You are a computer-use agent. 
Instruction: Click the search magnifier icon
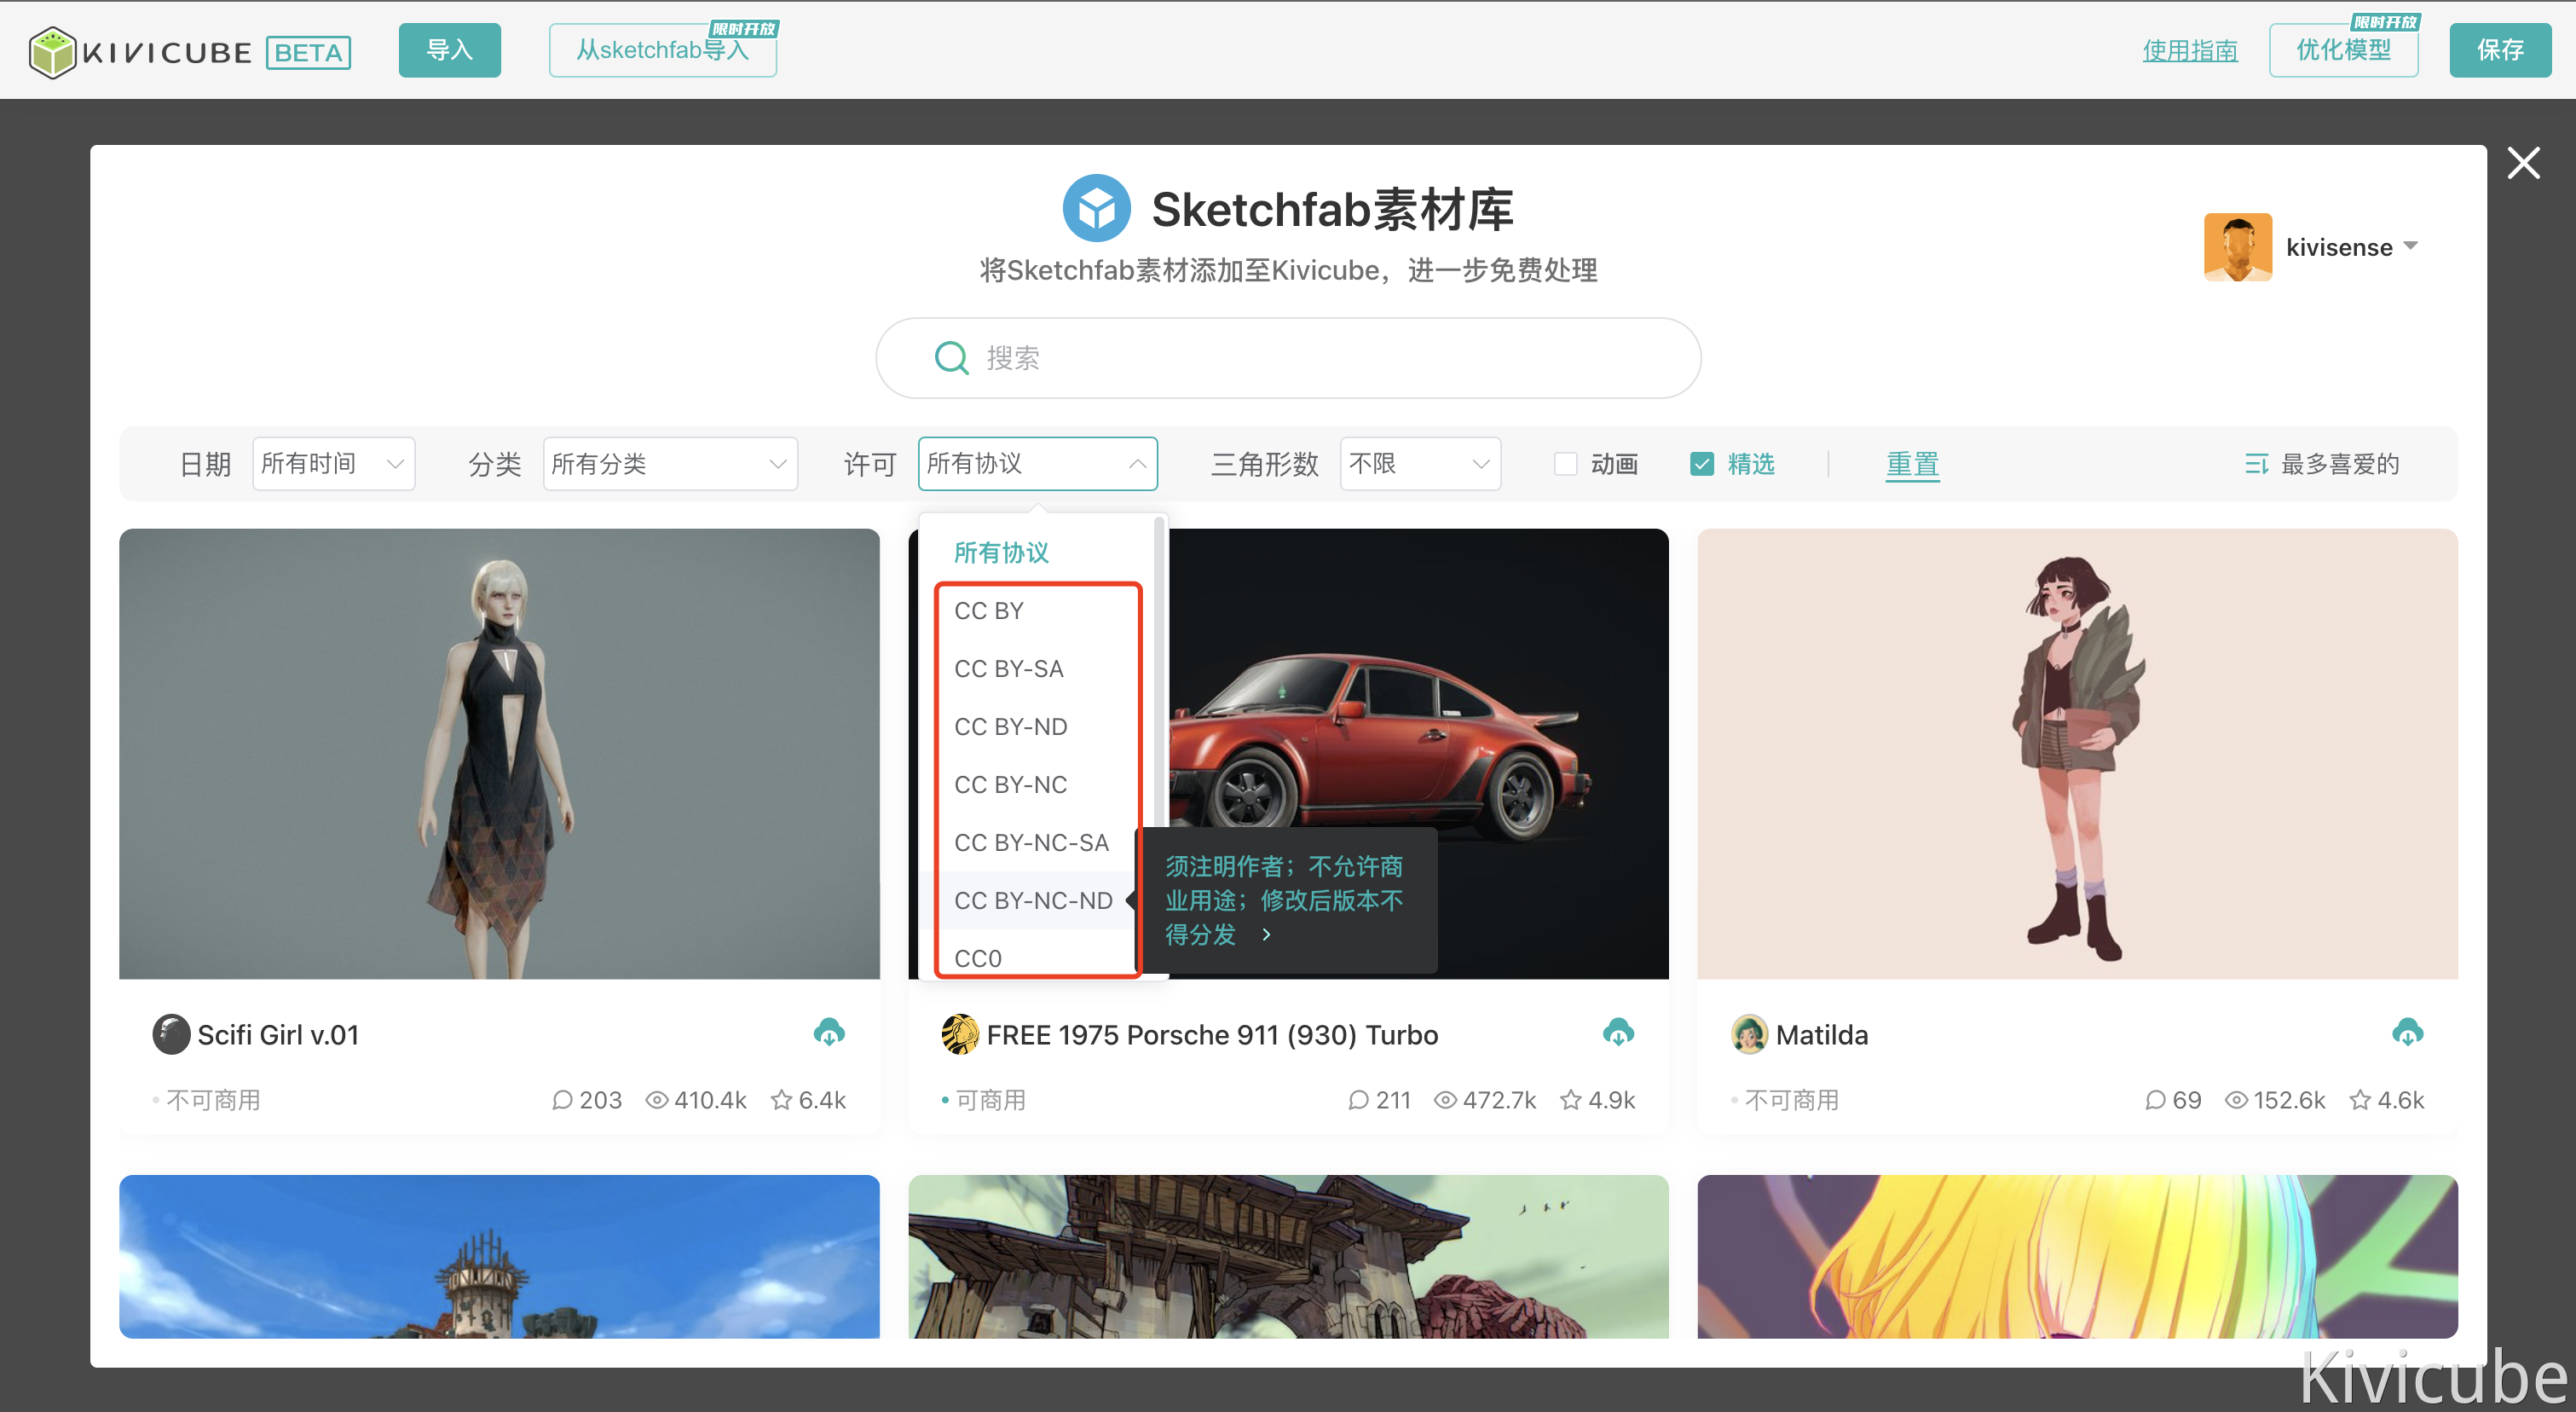click(x=951, y=358)
